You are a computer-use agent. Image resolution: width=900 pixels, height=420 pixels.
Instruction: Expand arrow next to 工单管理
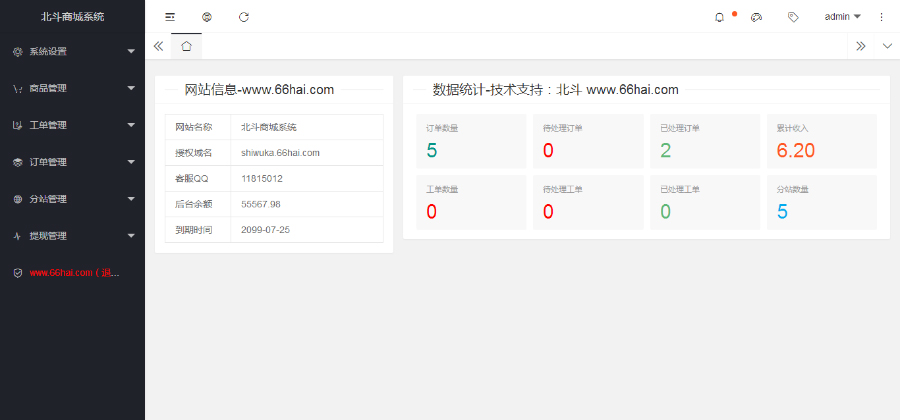tap(131, 125)
